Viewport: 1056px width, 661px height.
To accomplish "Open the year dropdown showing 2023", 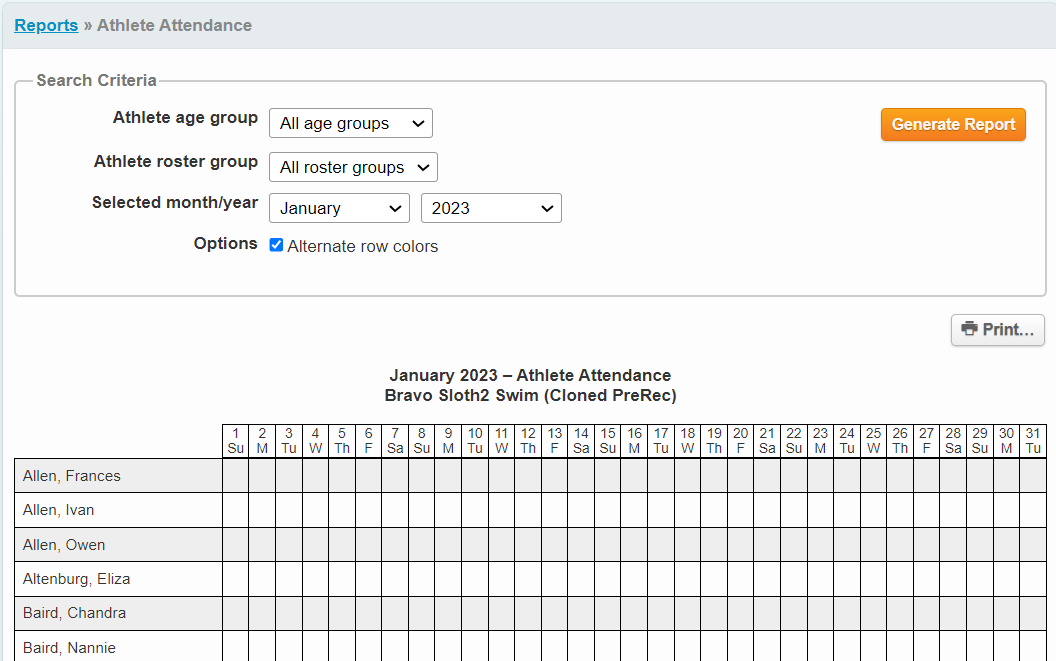I will click(491, 208).
